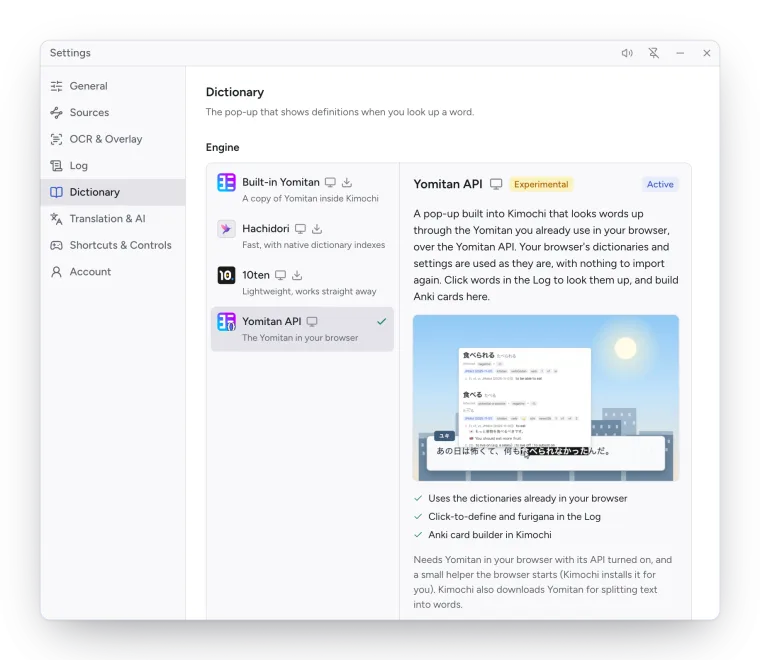The height and width of the screenshot is (660, 760).
Task: Select the 10ten engine
Action: 302,283
